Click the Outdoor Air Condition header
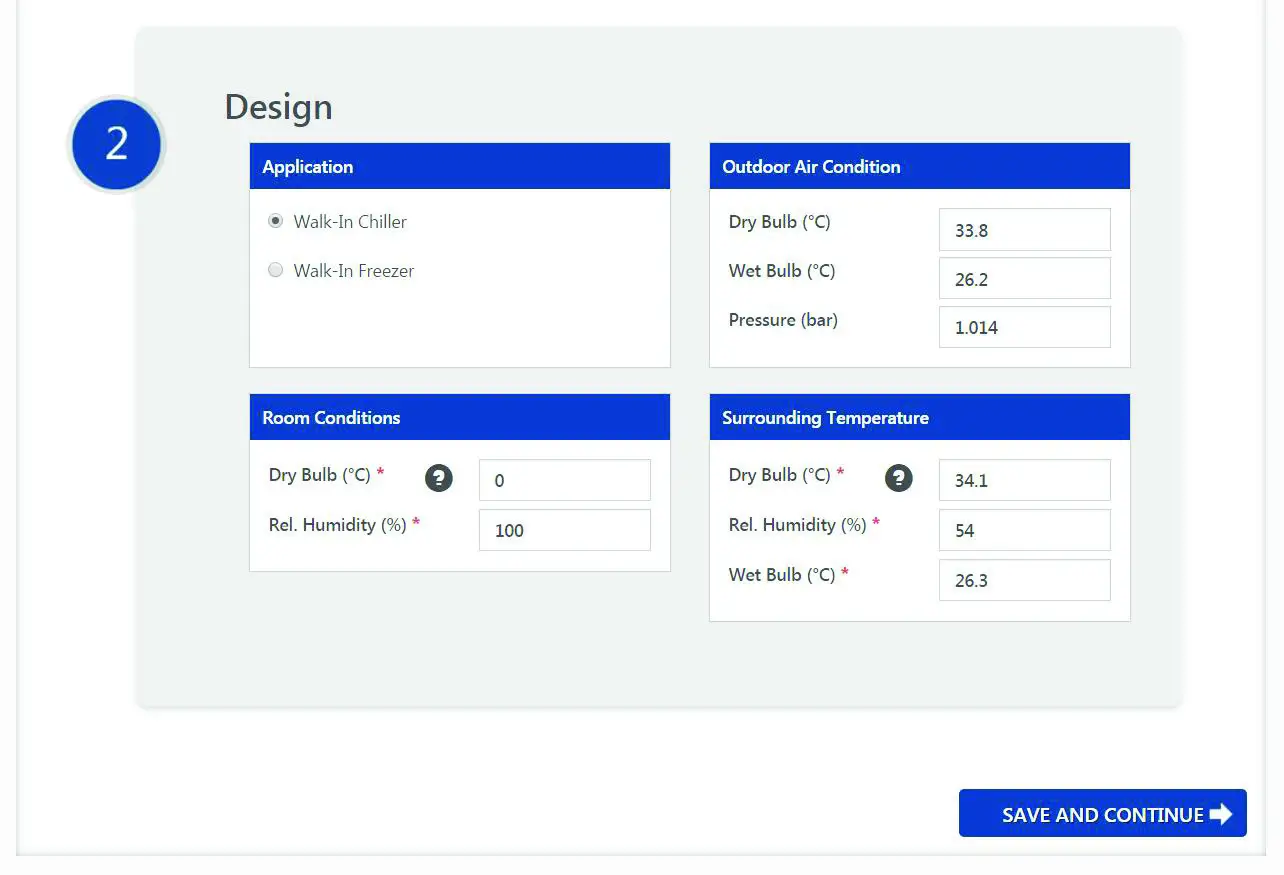 919,166
